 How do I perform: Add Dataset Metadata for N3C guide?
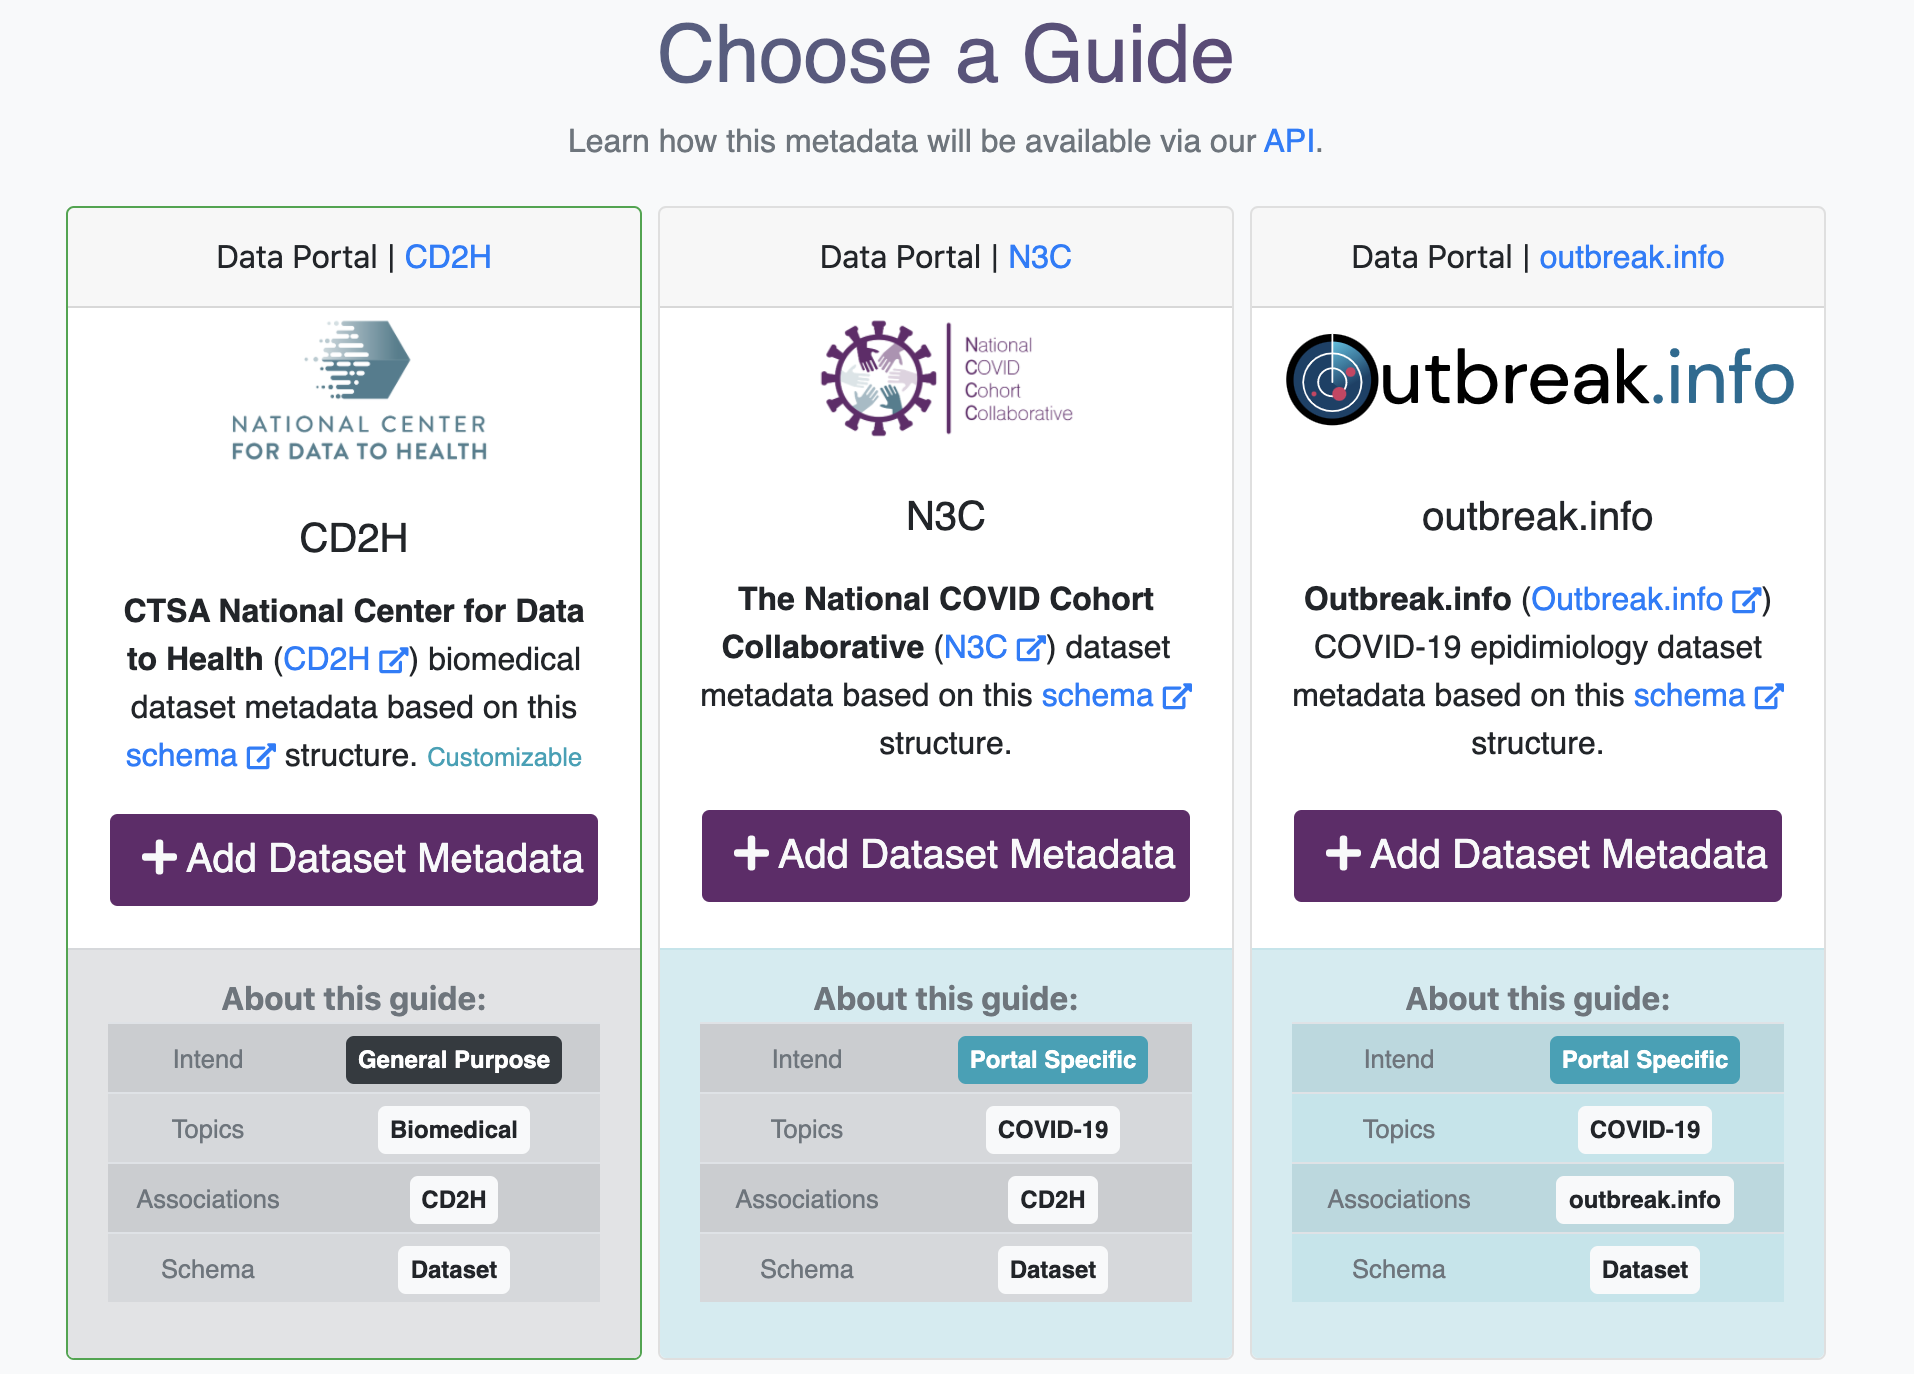coord(946,856)
